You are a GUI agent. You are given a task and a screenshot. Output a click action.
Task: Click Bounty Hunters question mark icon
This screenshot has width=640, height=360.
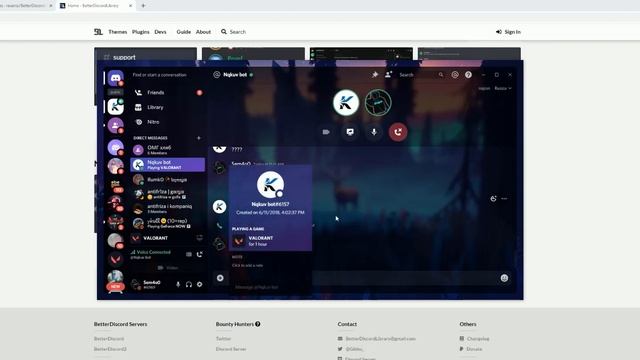[x=258, y=324]
